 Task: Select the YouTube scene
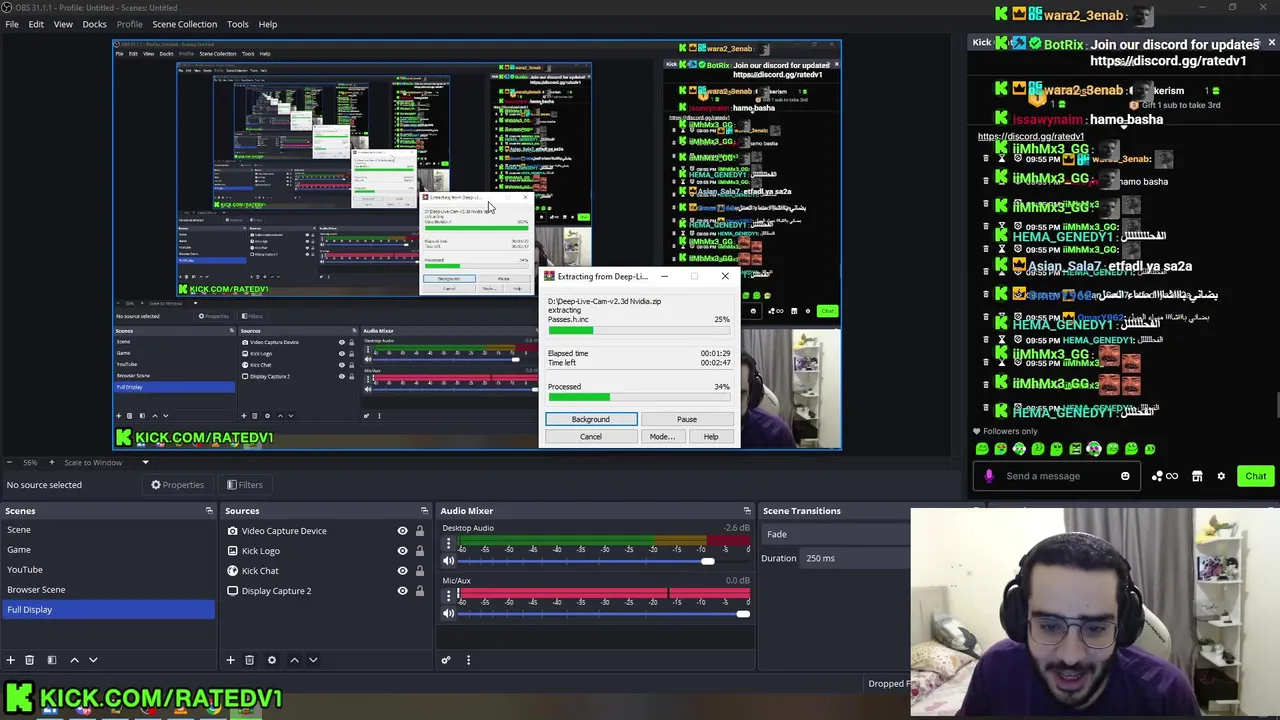[x=107, y=570]
